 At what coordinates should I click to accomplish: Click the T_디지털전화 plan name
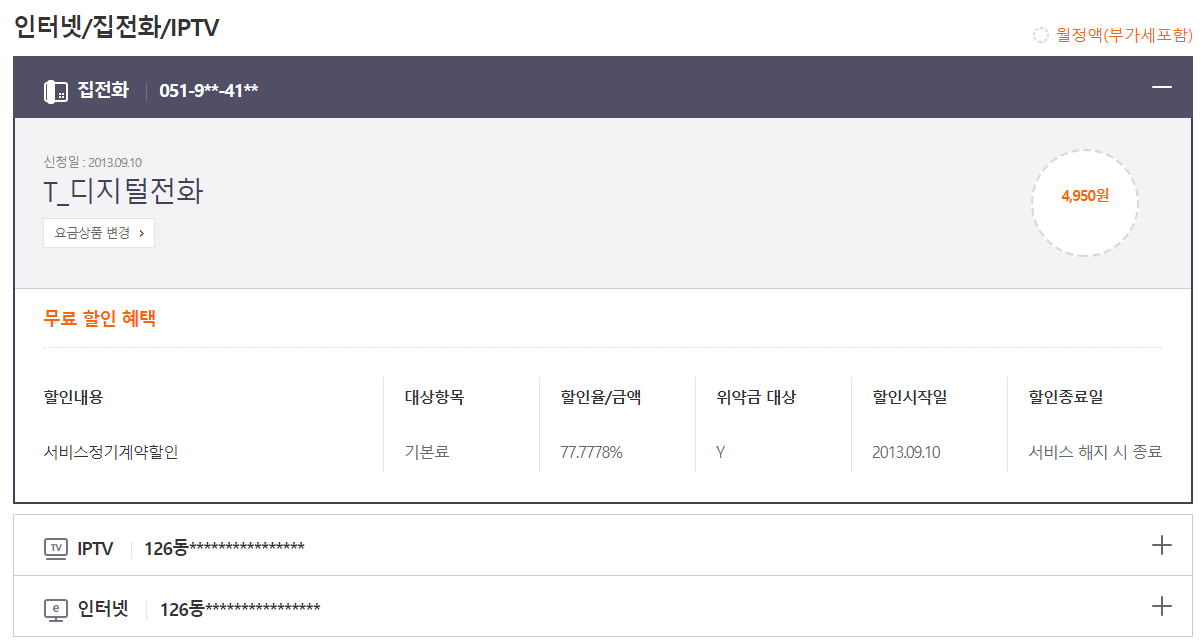click(123, 192)
